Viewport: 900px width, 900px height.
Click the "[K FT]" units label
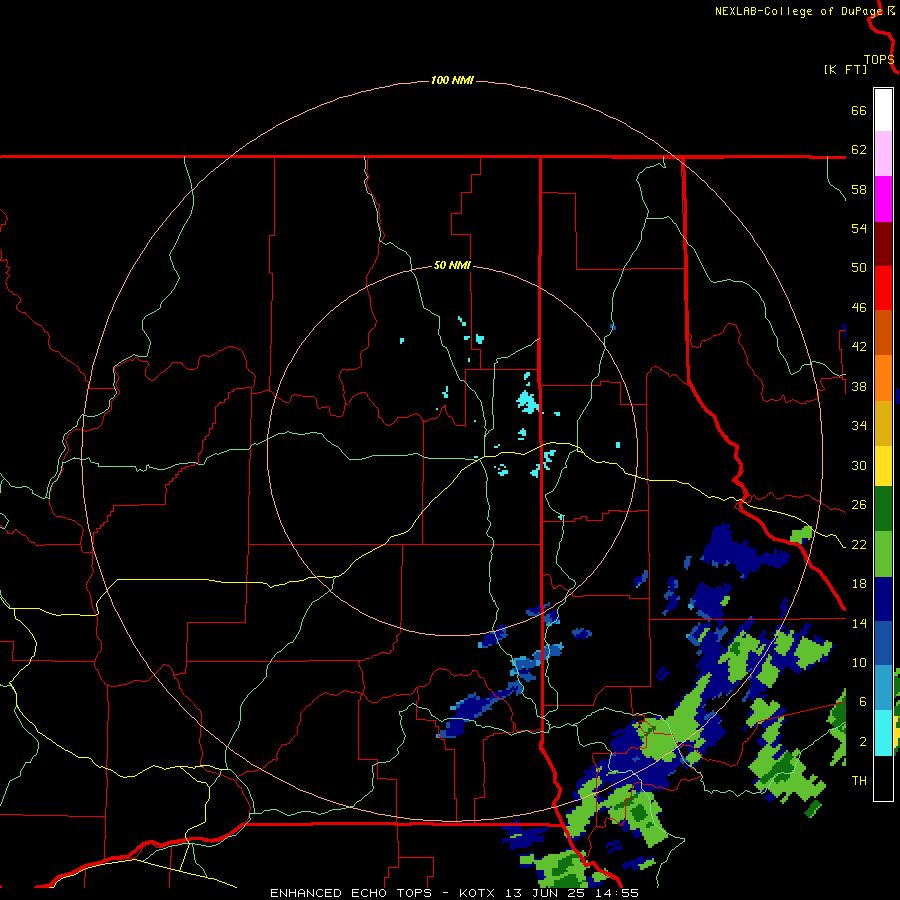click(845, 69)
